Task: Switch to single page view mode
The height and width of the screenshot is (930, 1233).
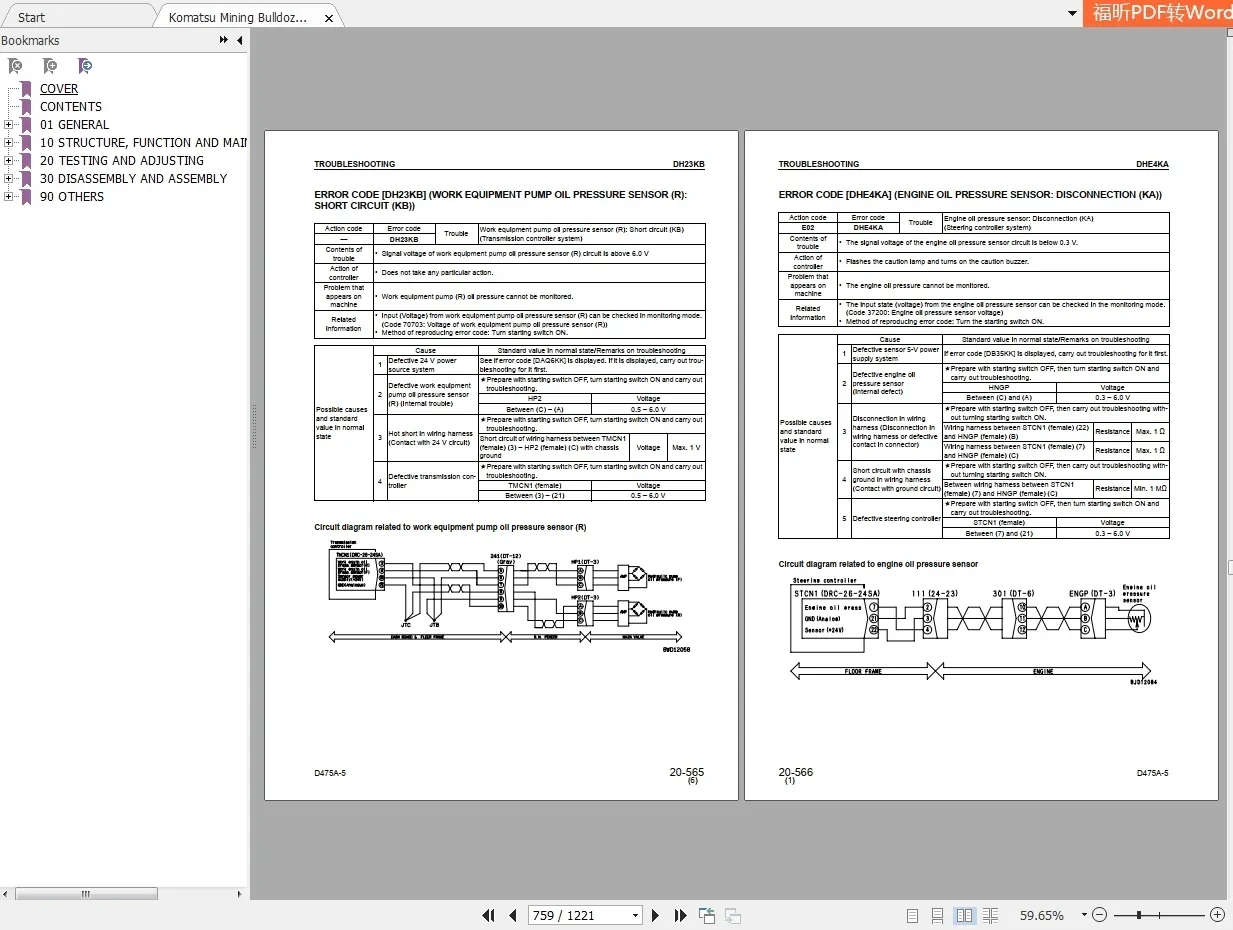Action: [912, 915]
